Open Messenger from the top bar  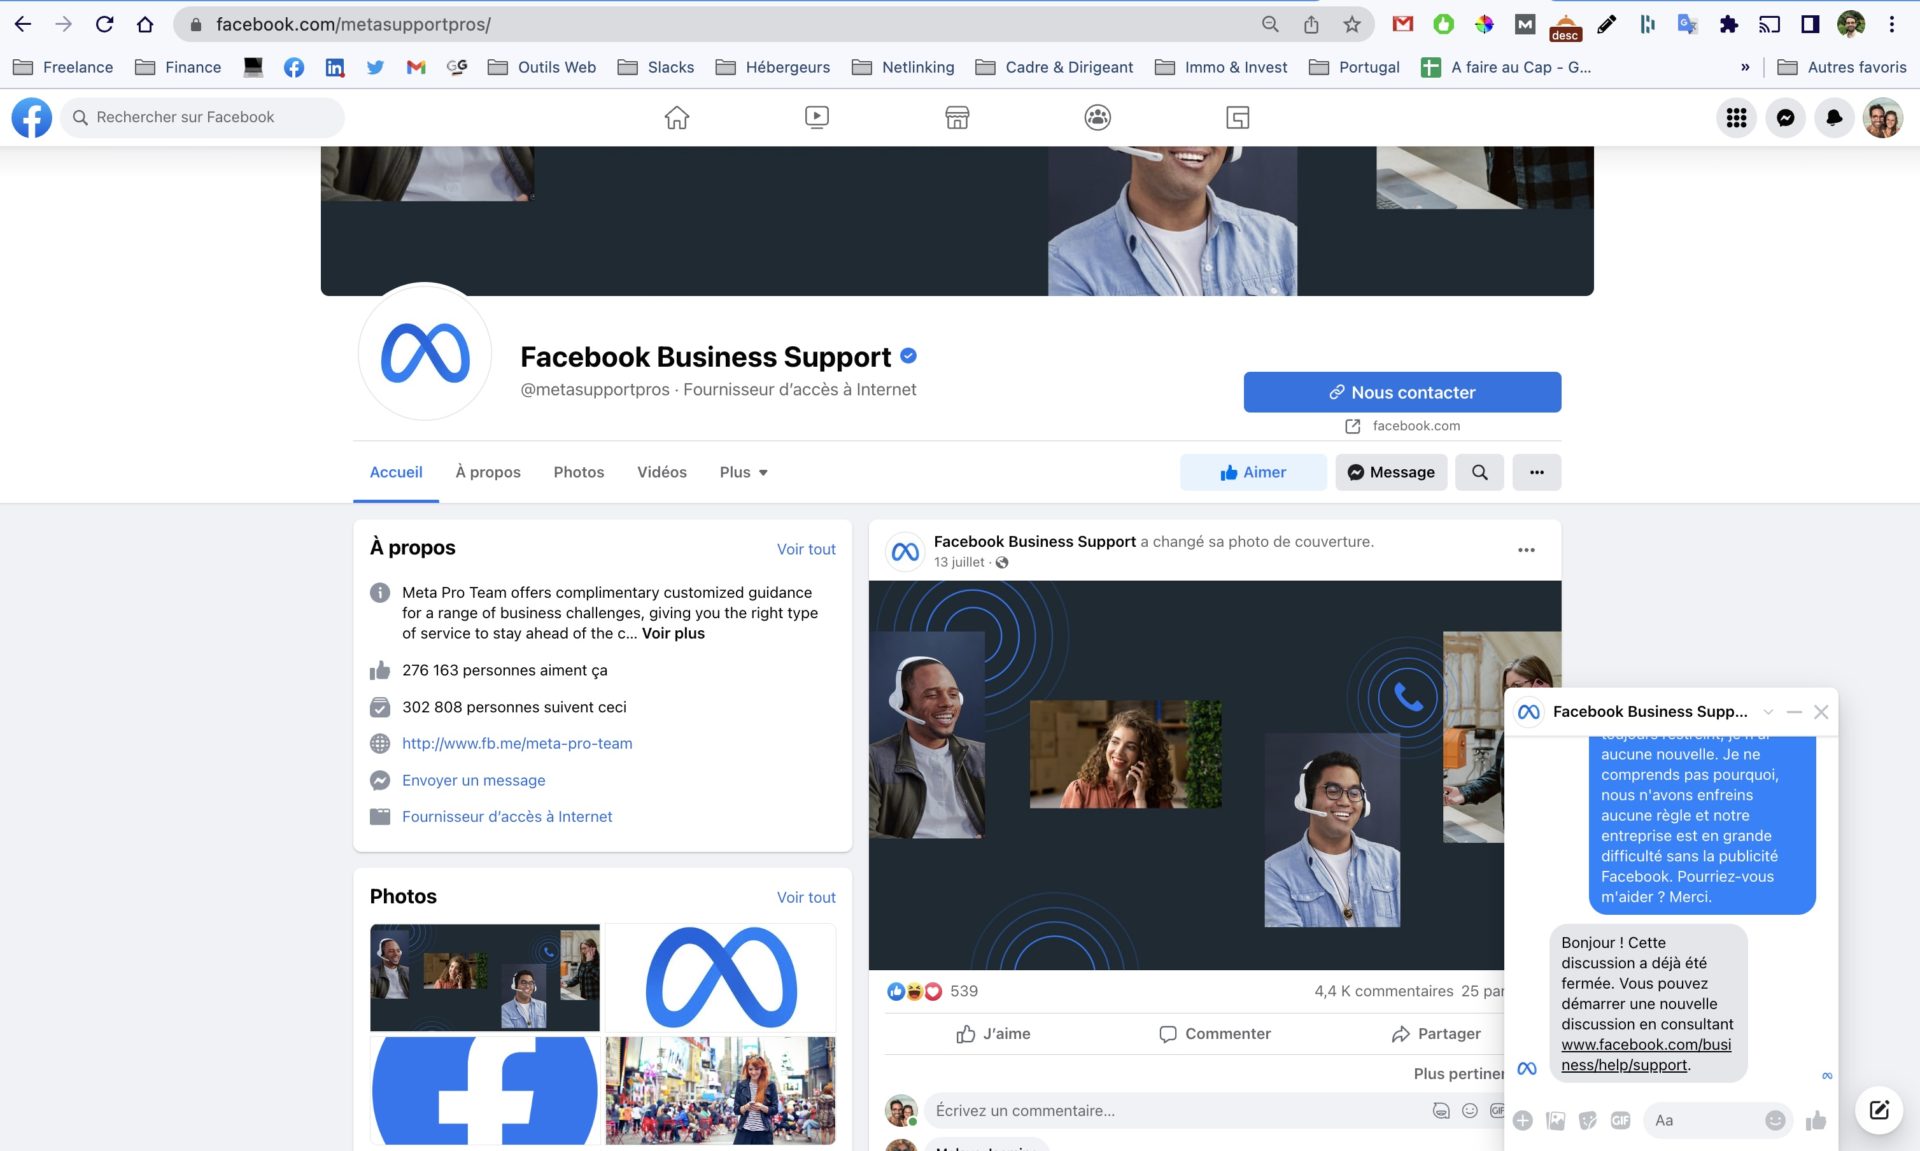click(x=1786, y=117)
